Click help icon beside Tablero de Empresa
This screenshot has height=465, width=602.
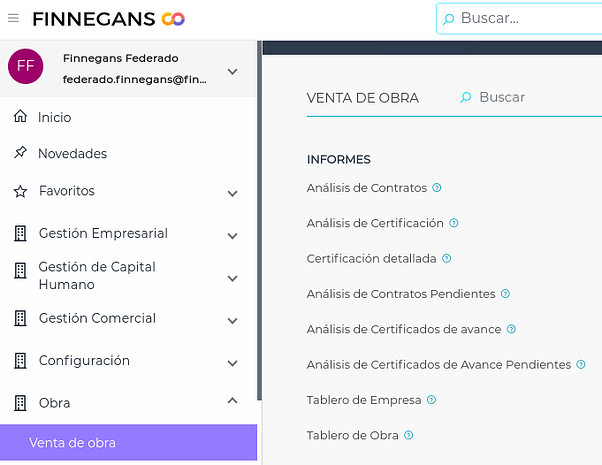click(x=431, y=400)
